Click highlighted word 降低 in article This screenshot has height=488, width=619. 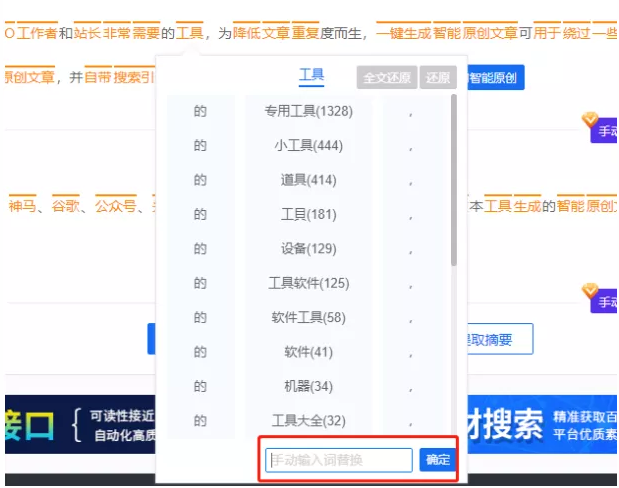tap(246, 33)
